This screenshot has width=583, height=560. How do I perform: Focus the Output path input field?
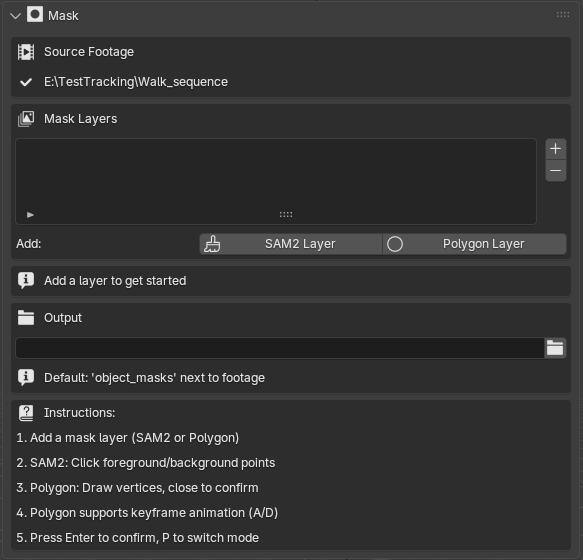280,348
